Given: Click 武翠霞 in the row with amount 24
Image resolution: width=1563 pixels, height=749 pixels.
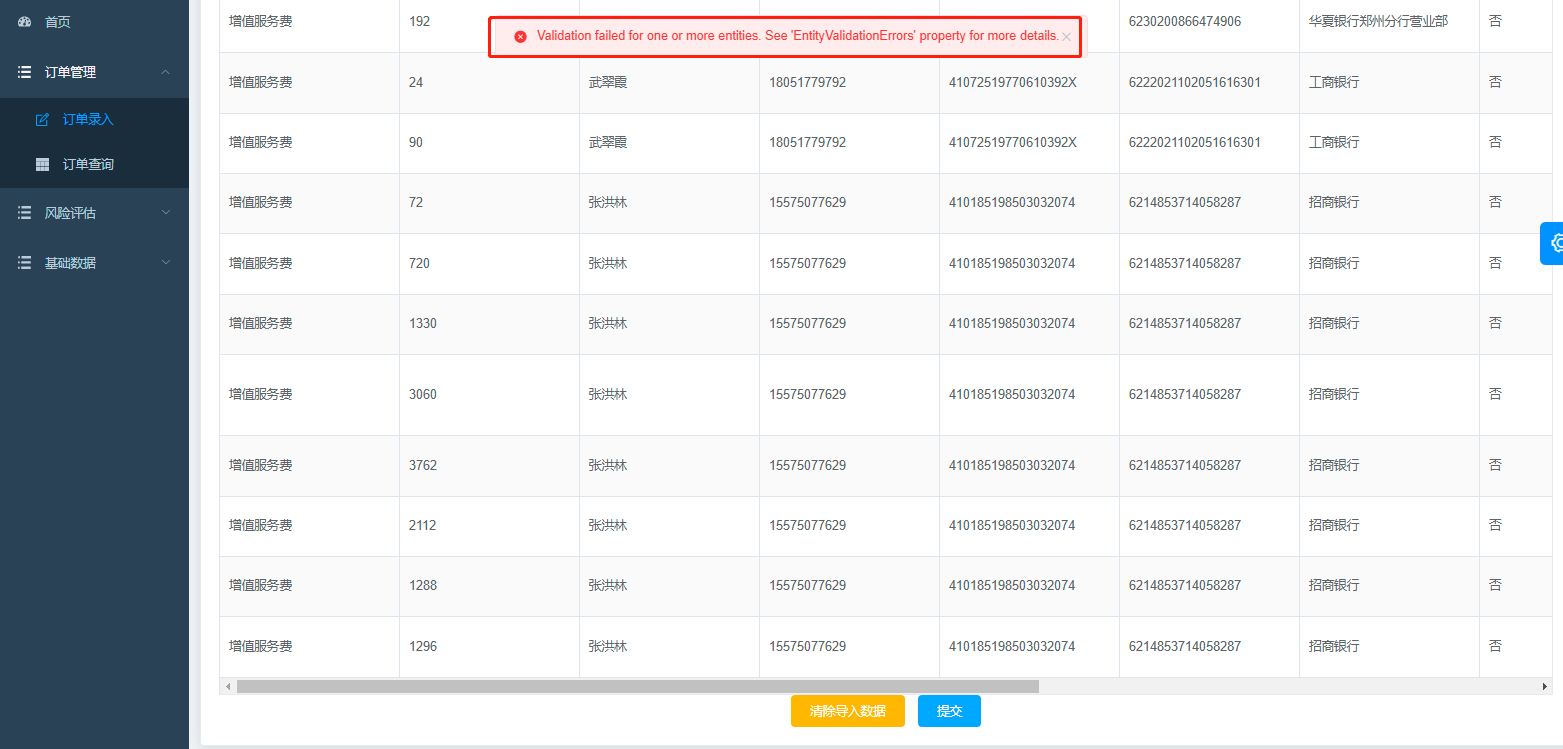Looking at the screenshot, I should click(x=608, y=83).
